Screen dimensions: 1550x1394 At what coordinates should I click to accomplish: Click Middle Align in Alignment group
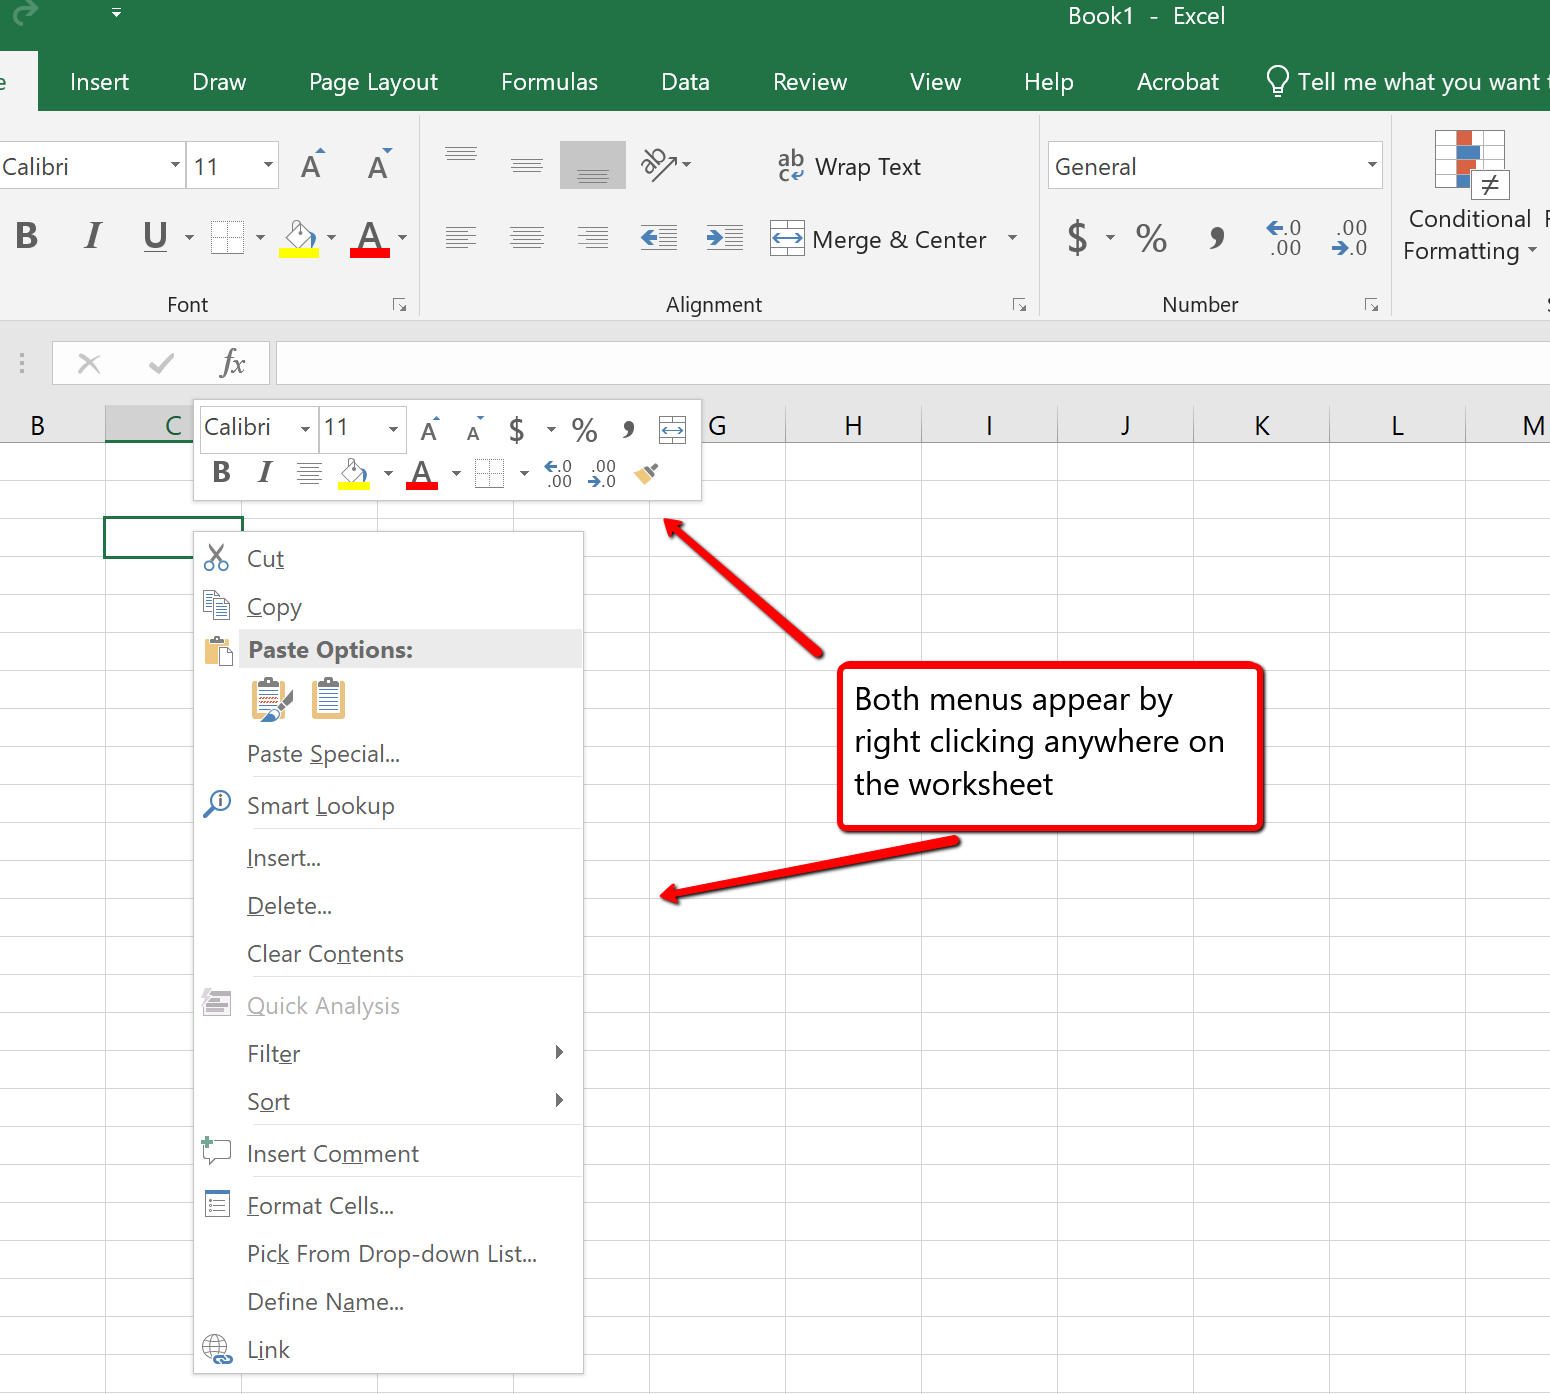(527, 165)
